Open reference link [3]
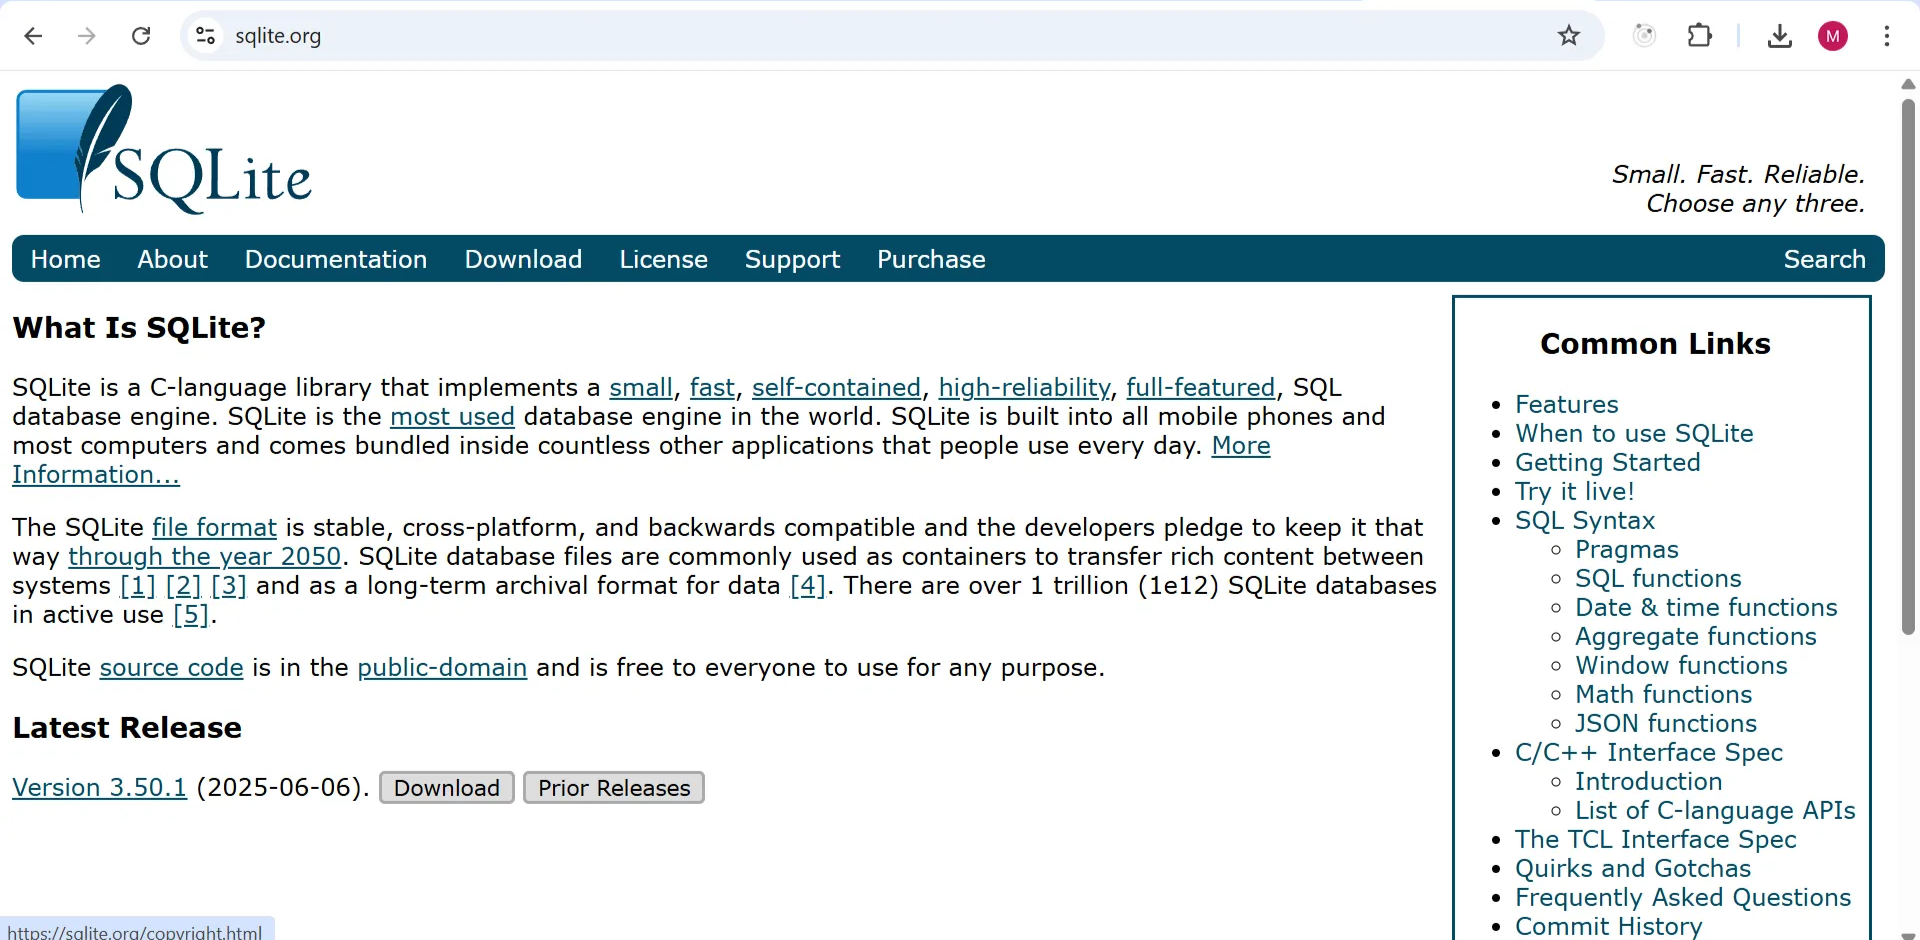1920x940 pixels. pyautogui.click(x=229, y=585)
